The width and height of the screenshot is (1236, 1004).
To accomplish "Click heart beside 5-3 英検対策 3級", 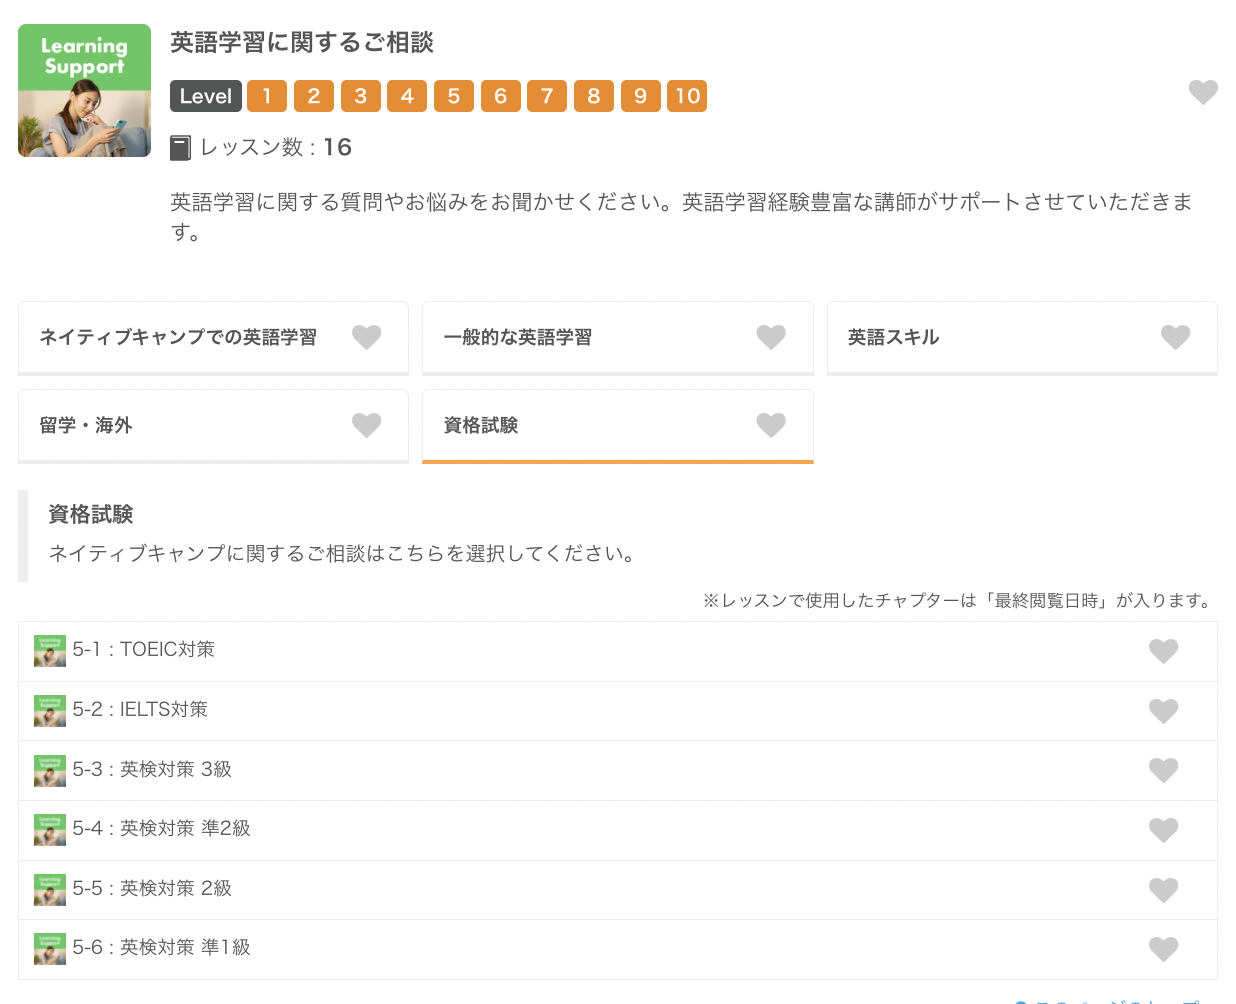I will click(x=1163, y=770).
